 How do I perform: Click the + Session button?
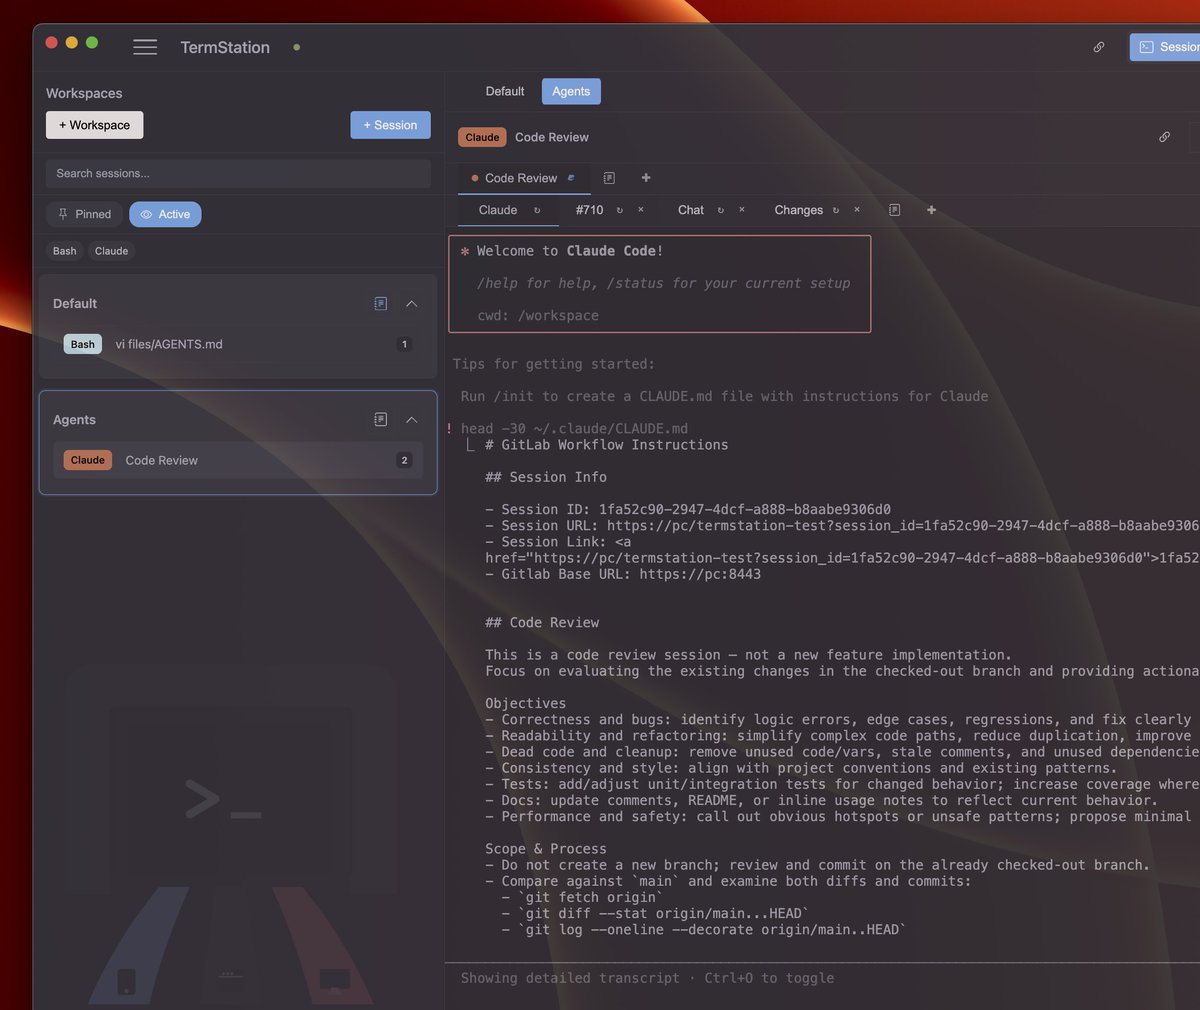click(x=390, y=125)
